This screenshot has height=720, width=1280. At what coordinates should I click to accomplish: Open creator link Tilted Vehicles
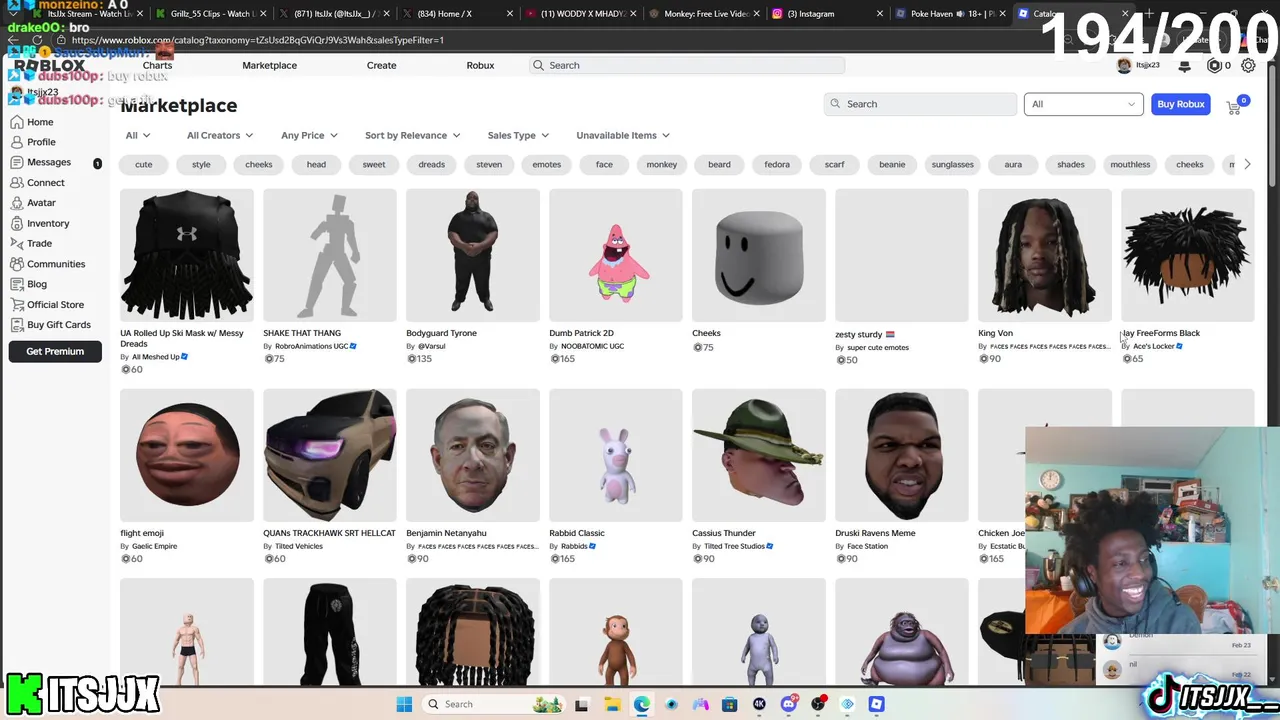pyautogui.click(x=299, y=546)
